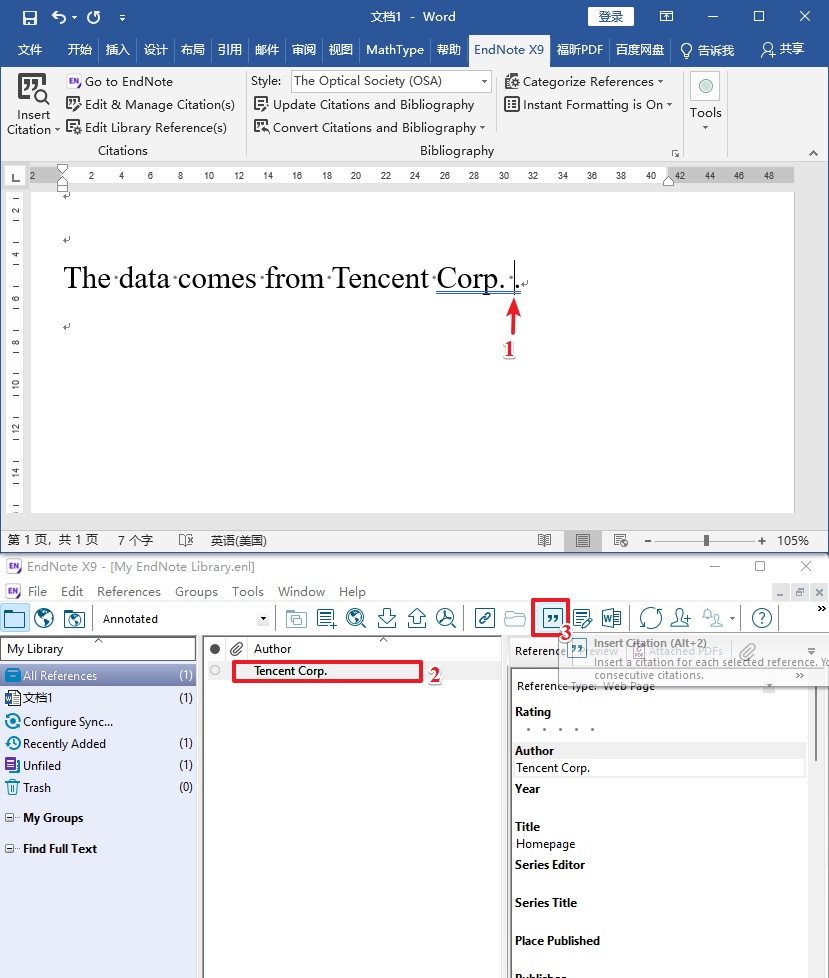Screen dimensions: 829x978
Task: Click the Redo icon in Word
Action: pos(94,17)
